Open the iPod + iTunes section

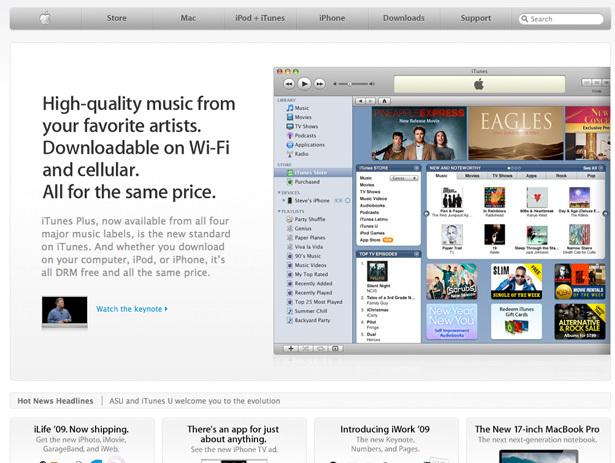coord(260,18)
